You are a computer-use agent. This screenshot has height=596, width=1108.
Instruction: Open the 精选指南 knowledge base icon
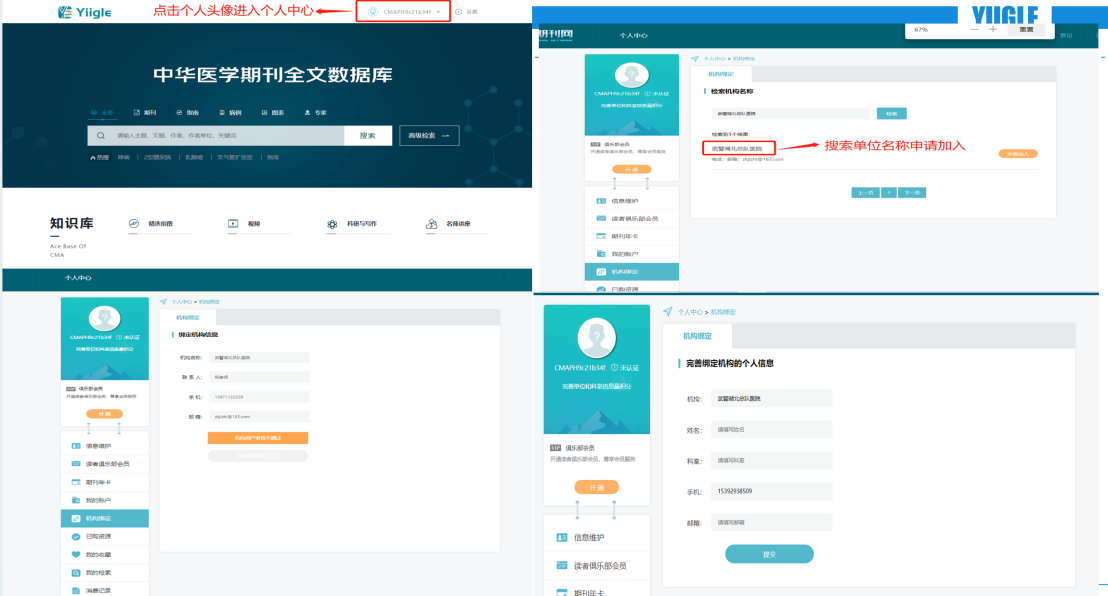coord(134,225)
